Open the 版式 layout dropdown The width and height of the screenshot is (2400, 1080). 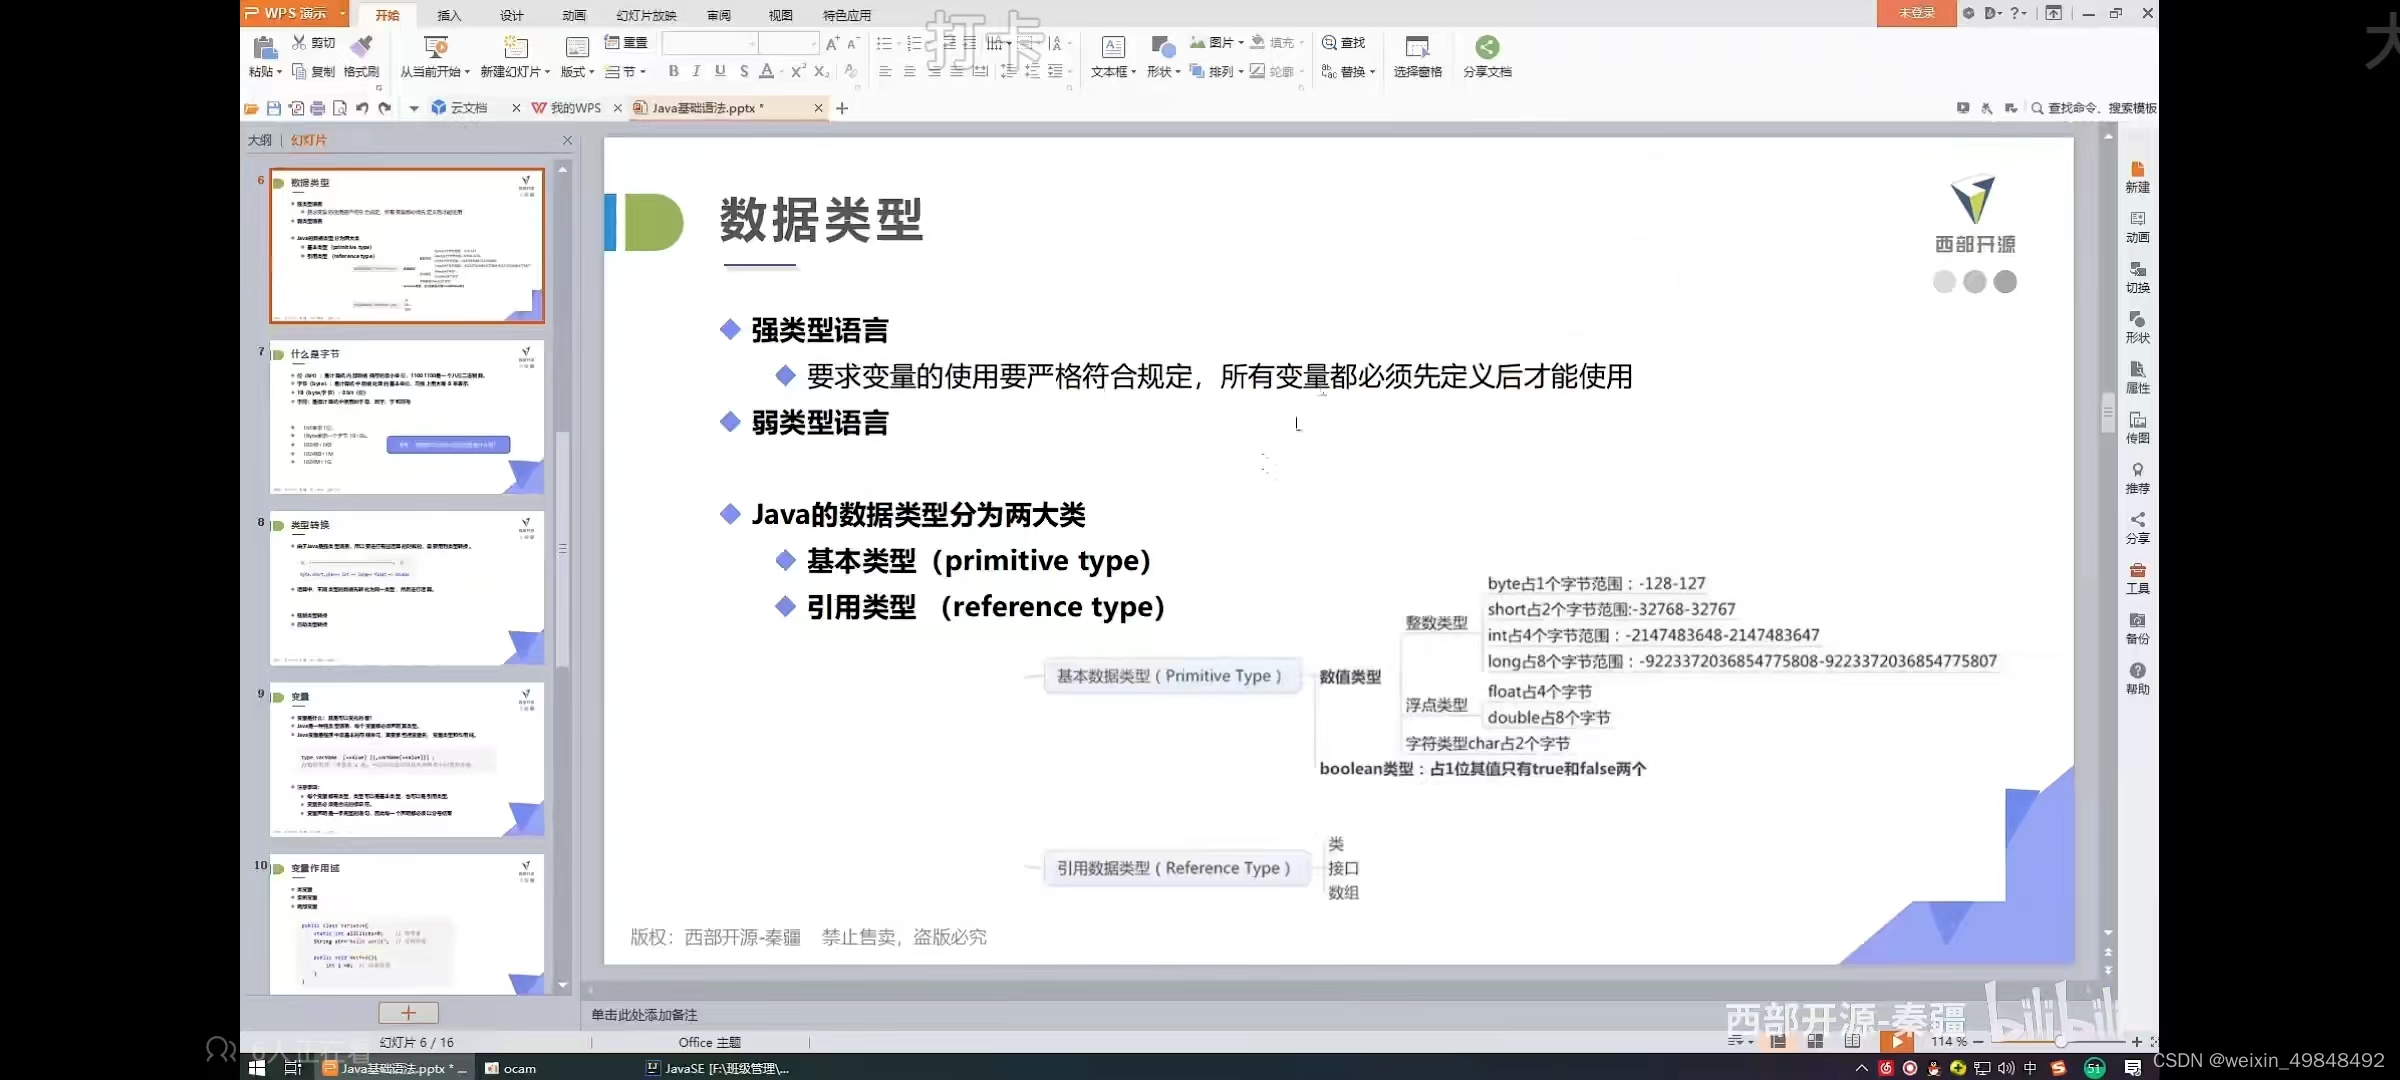click(x=577, y=71)
